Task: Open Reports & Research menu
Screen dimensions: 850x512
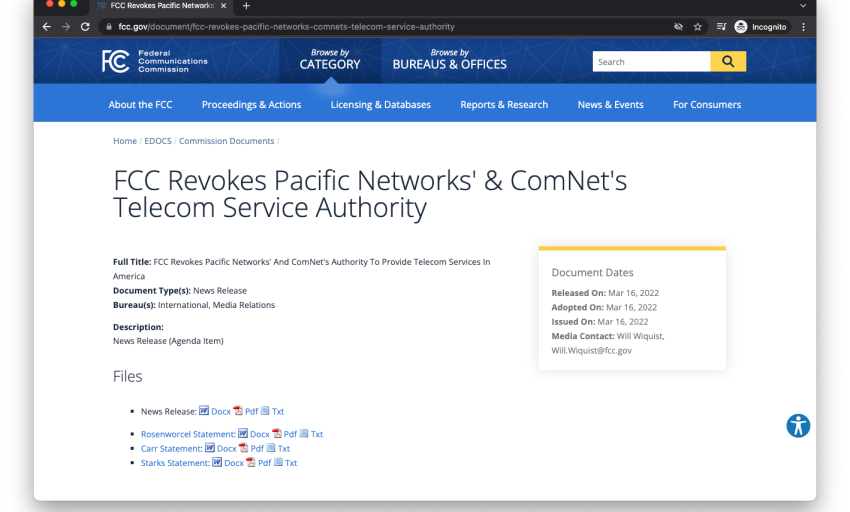Action: coord(504,105)
